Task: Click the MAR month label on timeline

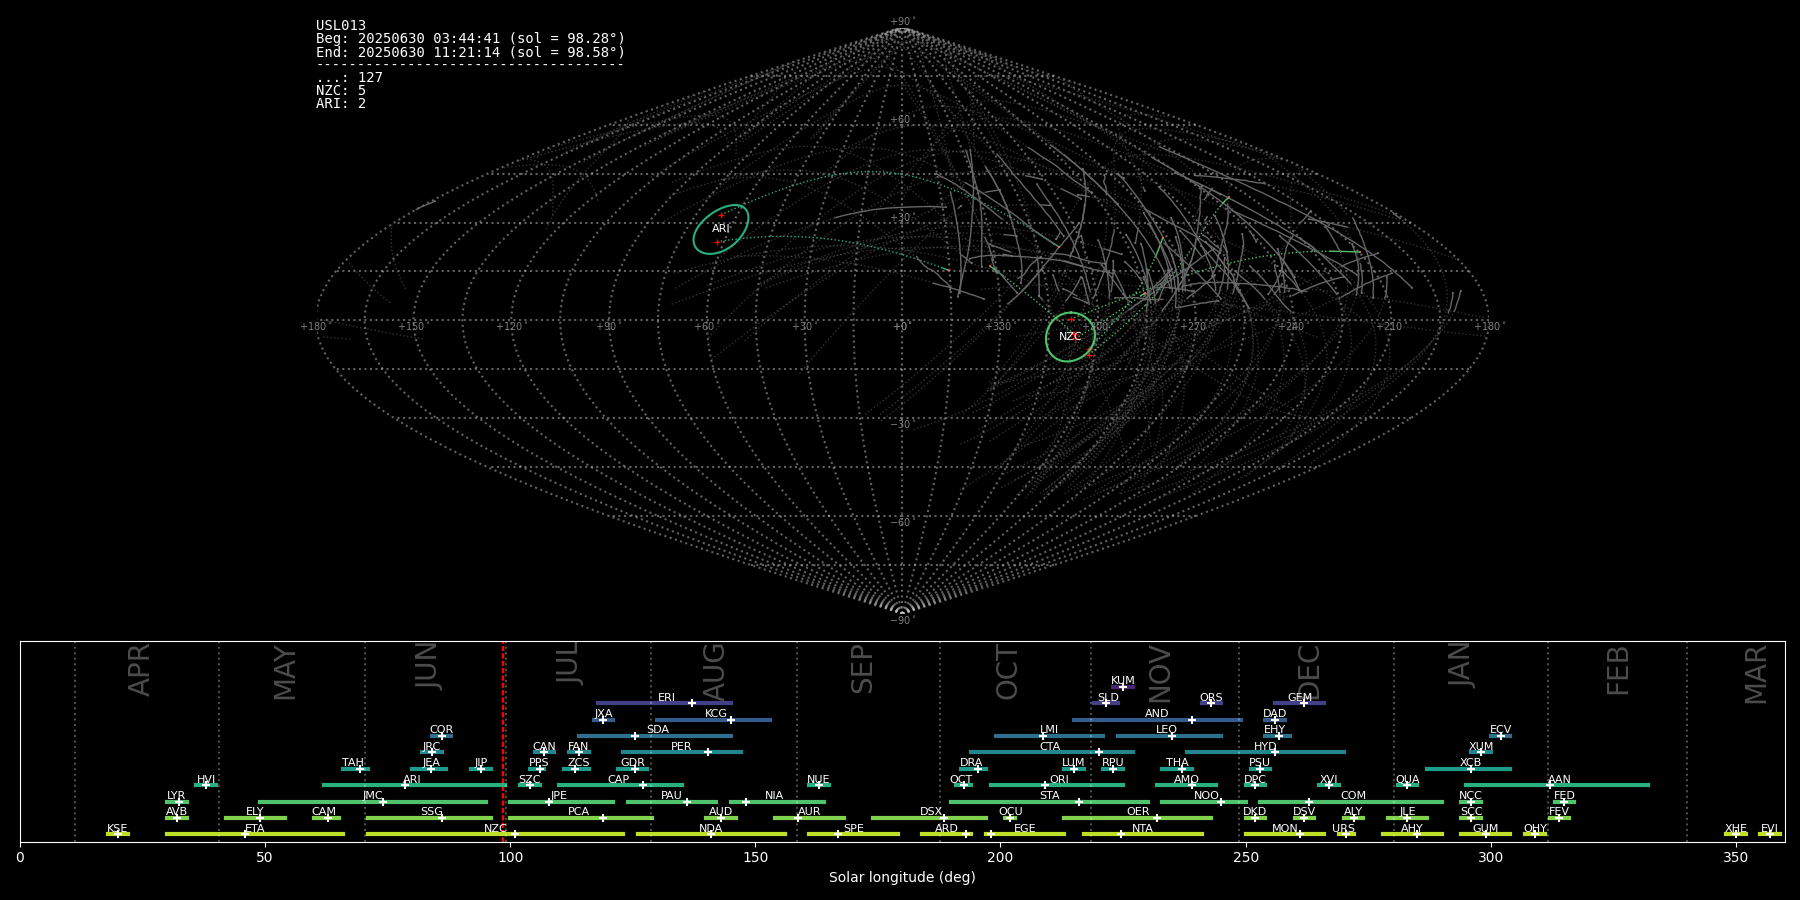Action: pyautogui.click(x=1756, y=674)
